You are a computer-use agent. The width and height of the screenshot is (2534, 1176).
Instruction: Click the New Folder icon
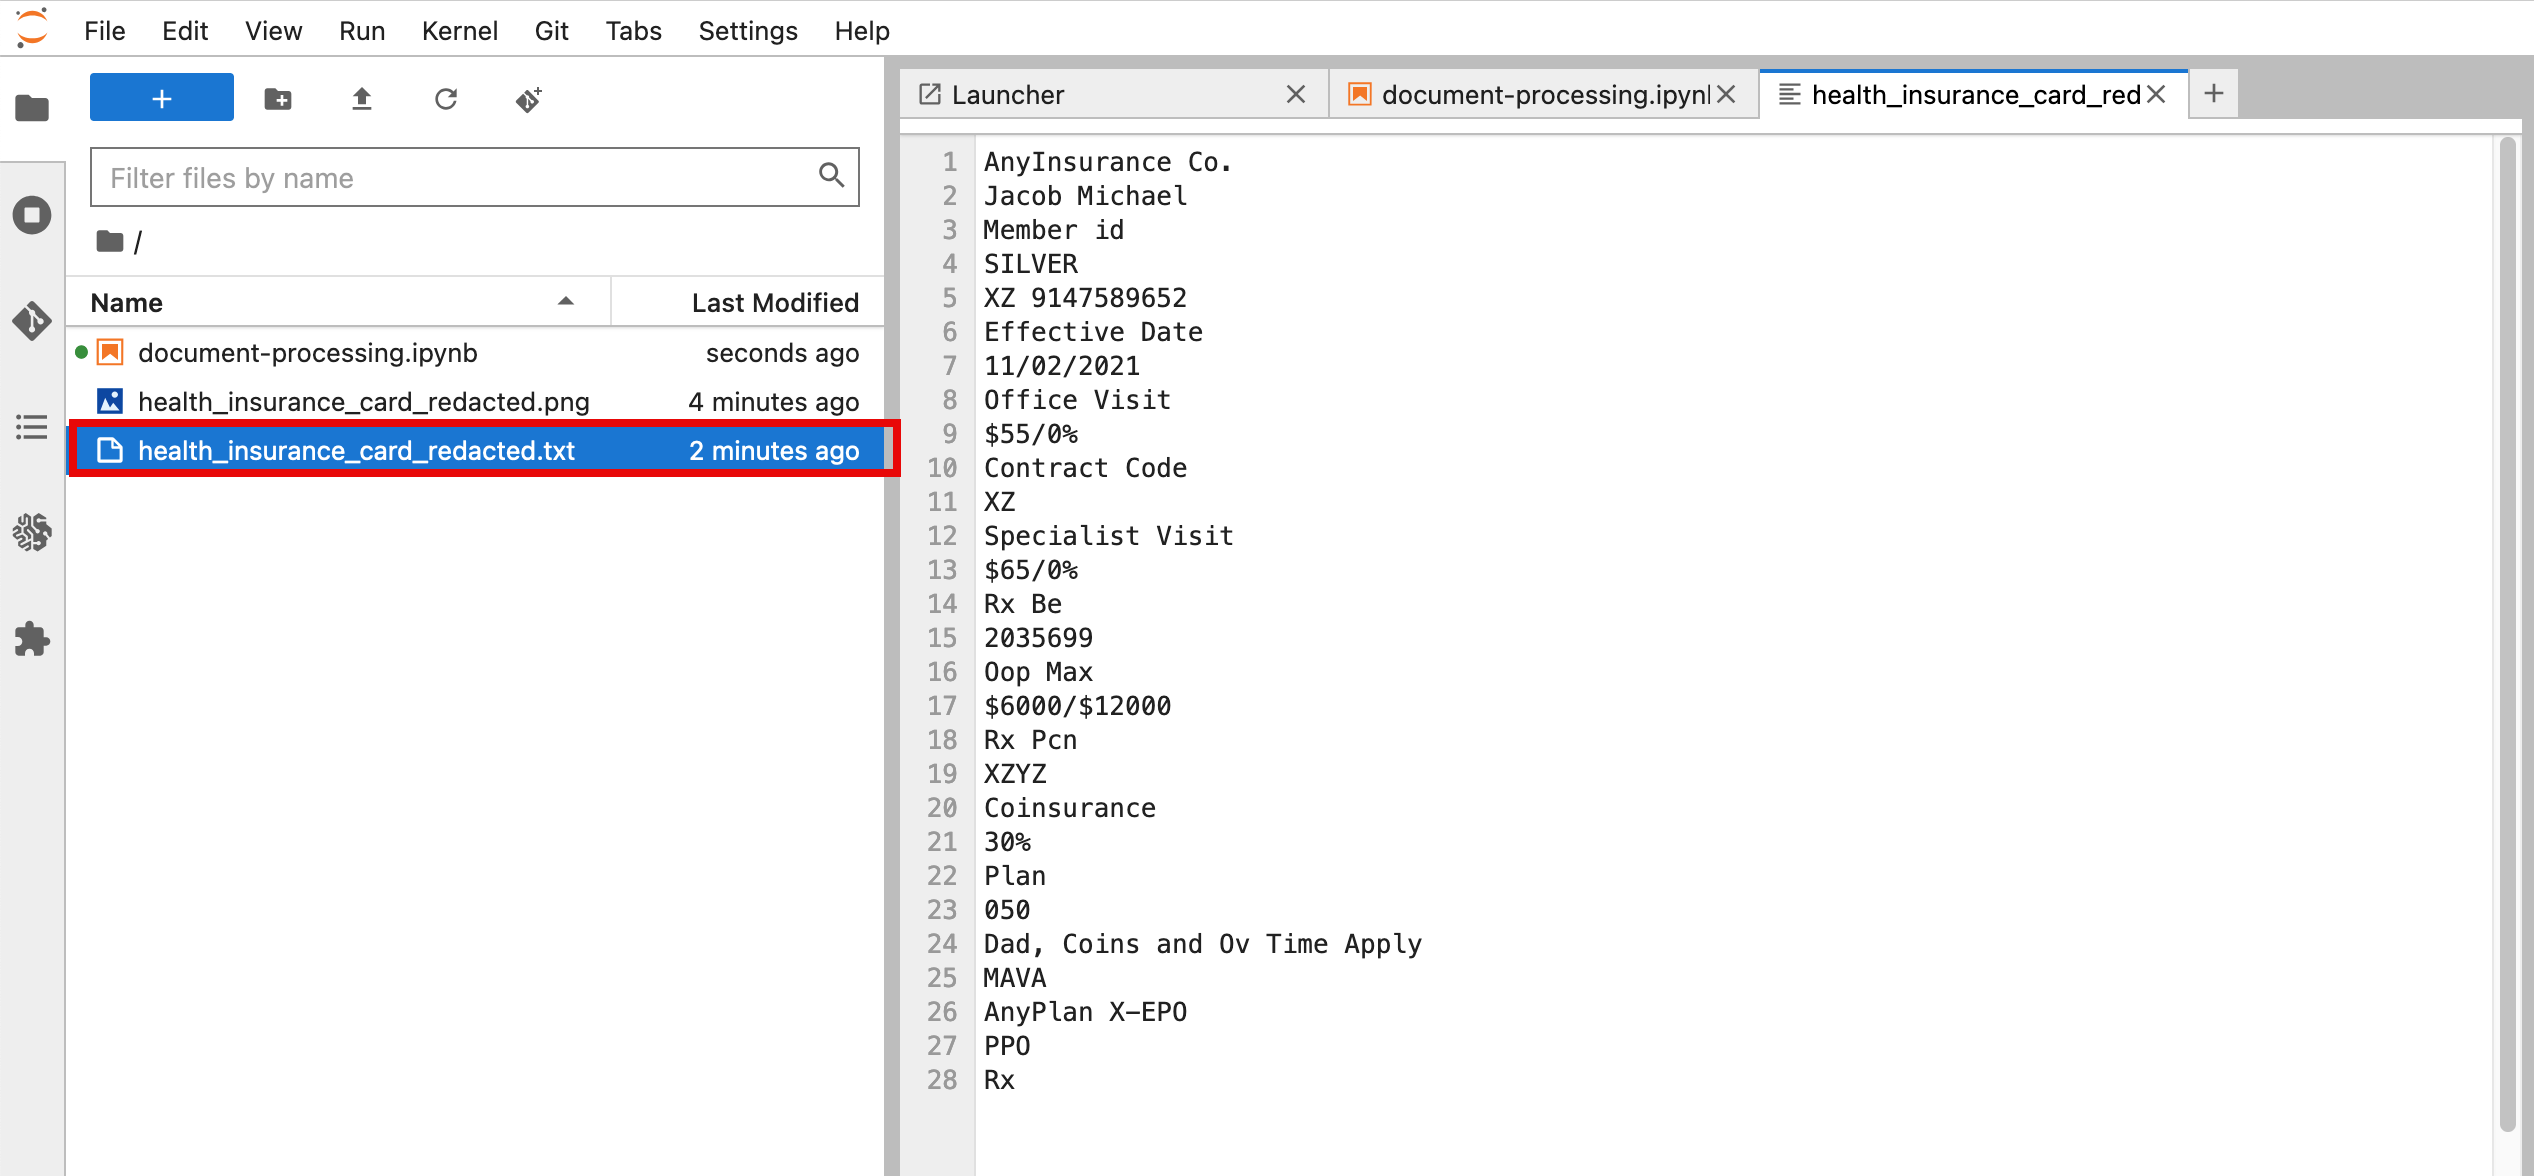pyautogui.click(x=278, y=98)
